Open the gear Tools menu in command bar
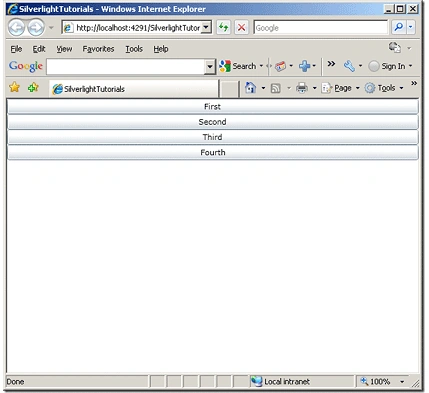This screenshot has height=393, width=429. (384, 88)
